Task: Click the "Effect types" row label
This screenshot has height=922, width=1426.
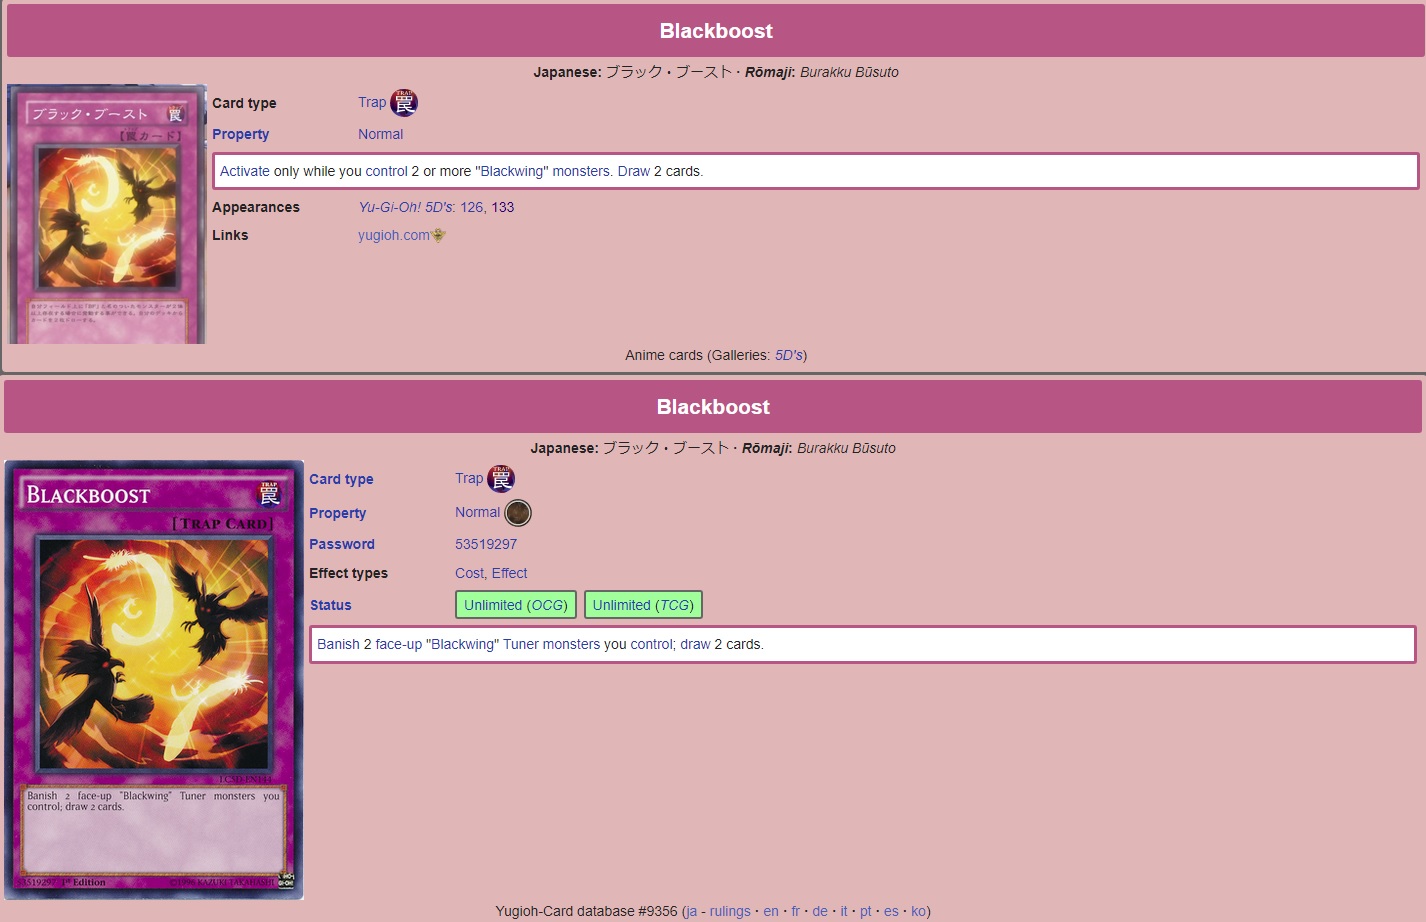Action: (x=348, y=573)
